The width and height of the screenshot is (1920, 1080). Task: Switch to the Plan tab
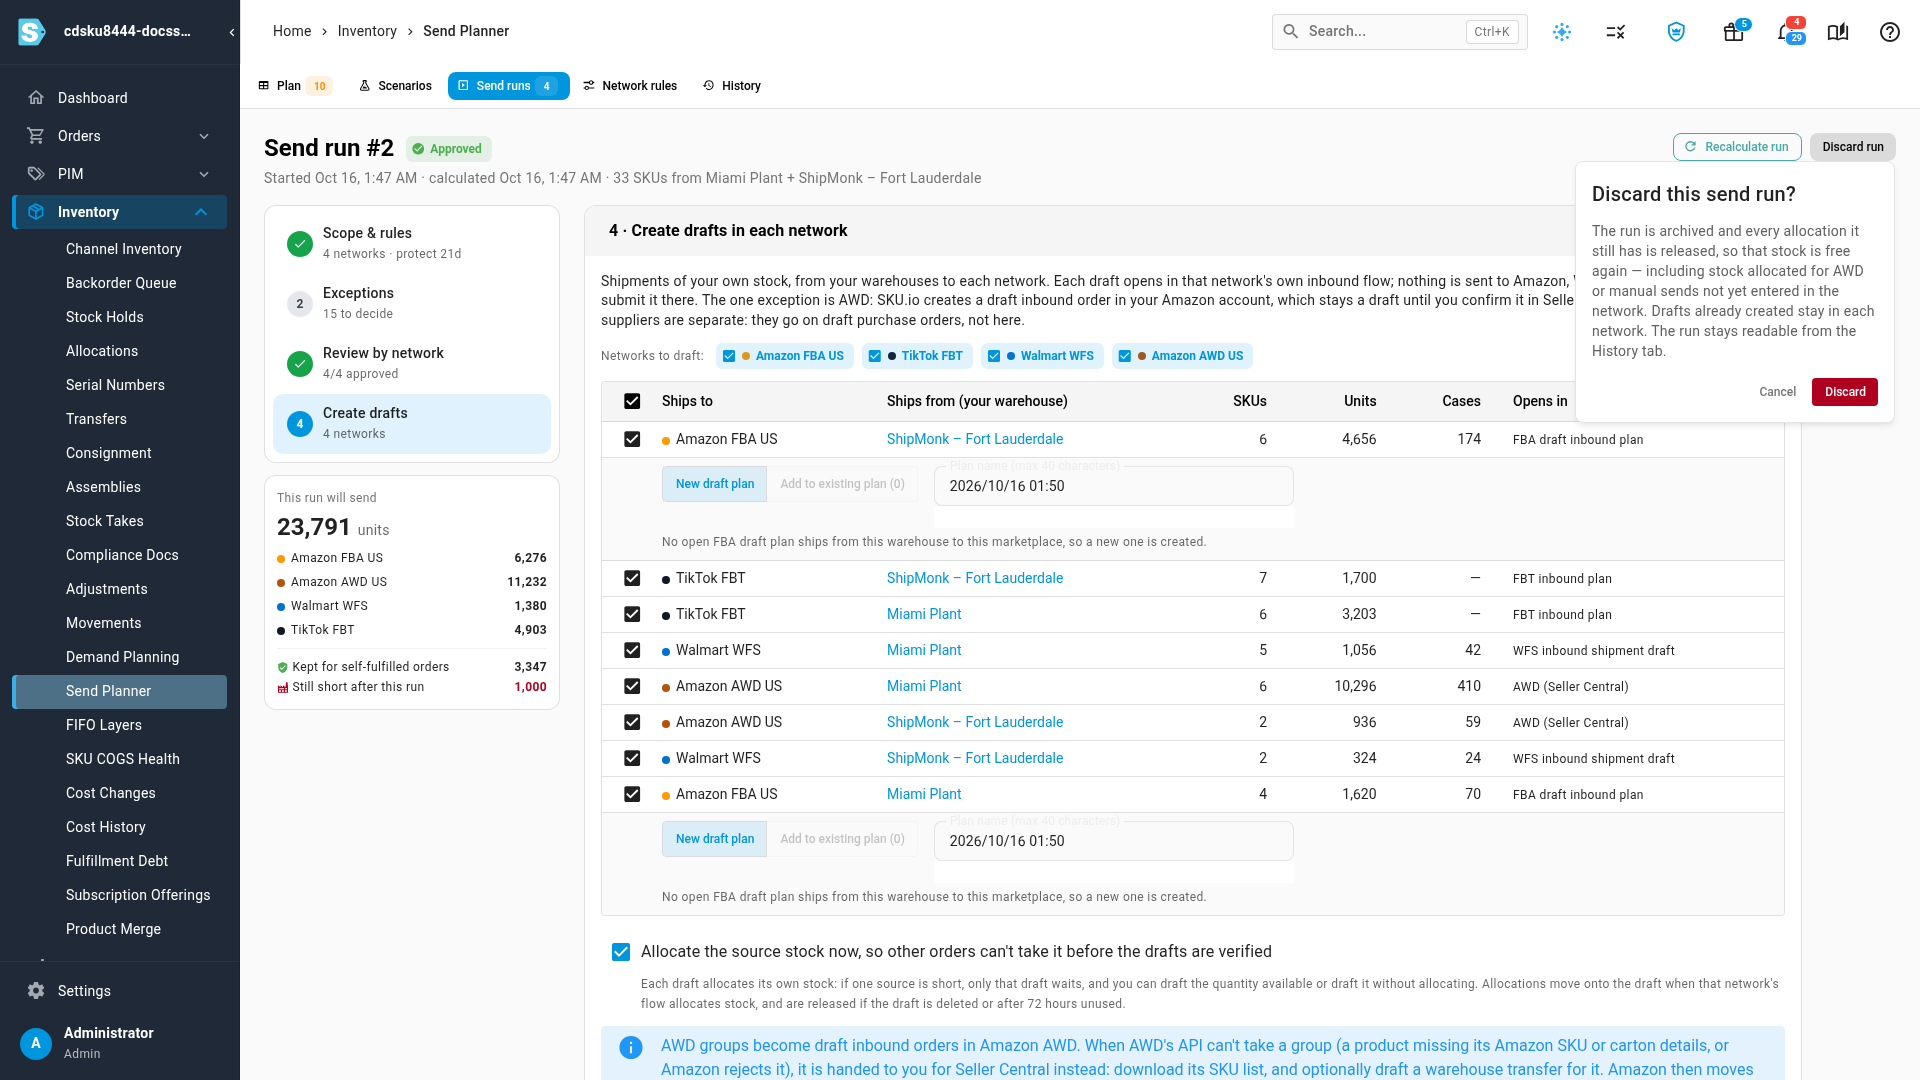(293, 86)
